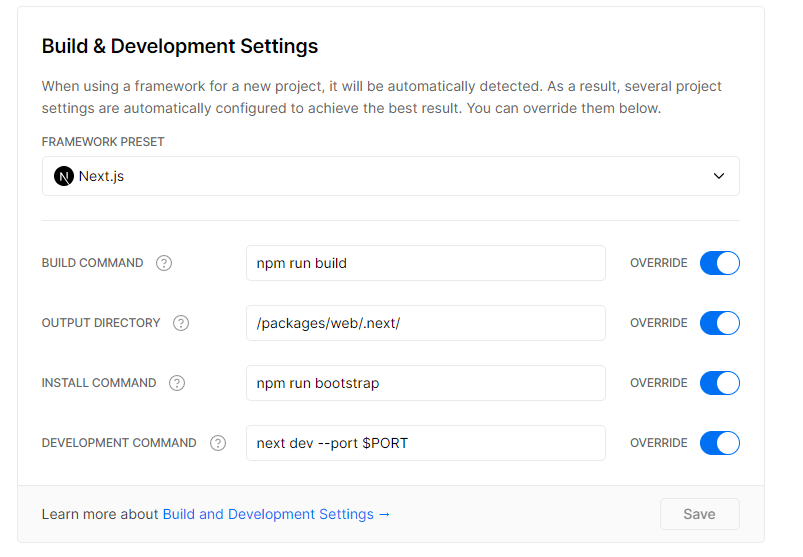803x557 pixels.
Task: Click the OVERRIDE label beside Development Command
Action: (659, 443)
